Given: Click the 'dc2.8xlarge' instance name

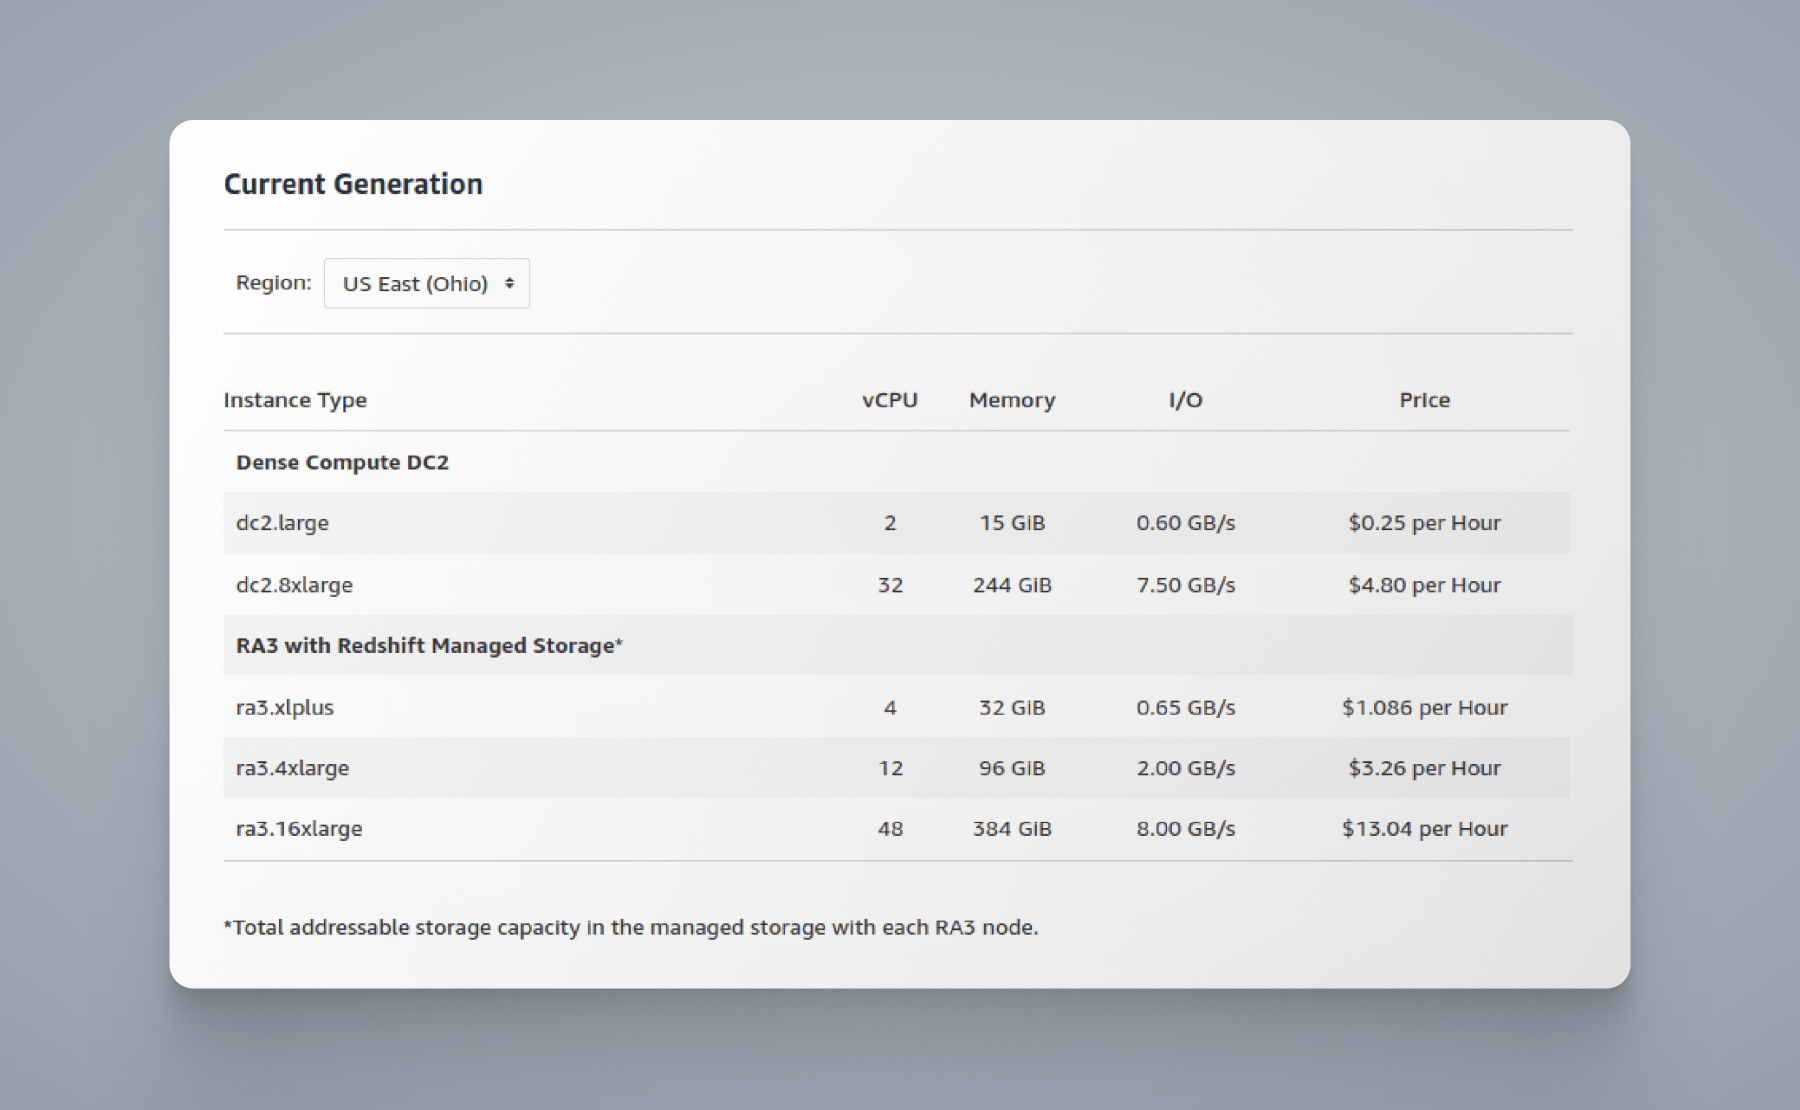Looking at the screenshot, I should pos(294,585).
